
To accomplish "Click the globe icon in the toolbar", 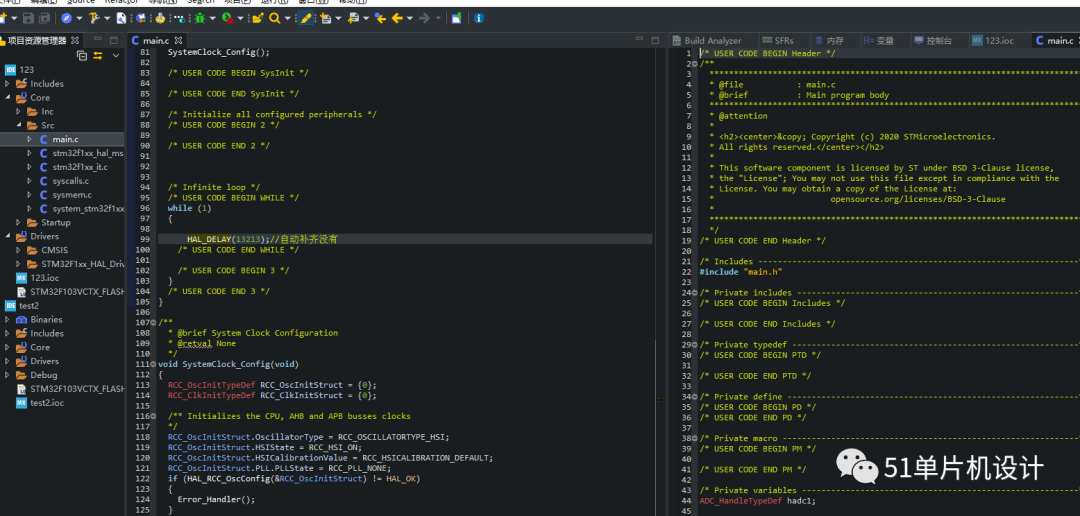I will point(141,19).
